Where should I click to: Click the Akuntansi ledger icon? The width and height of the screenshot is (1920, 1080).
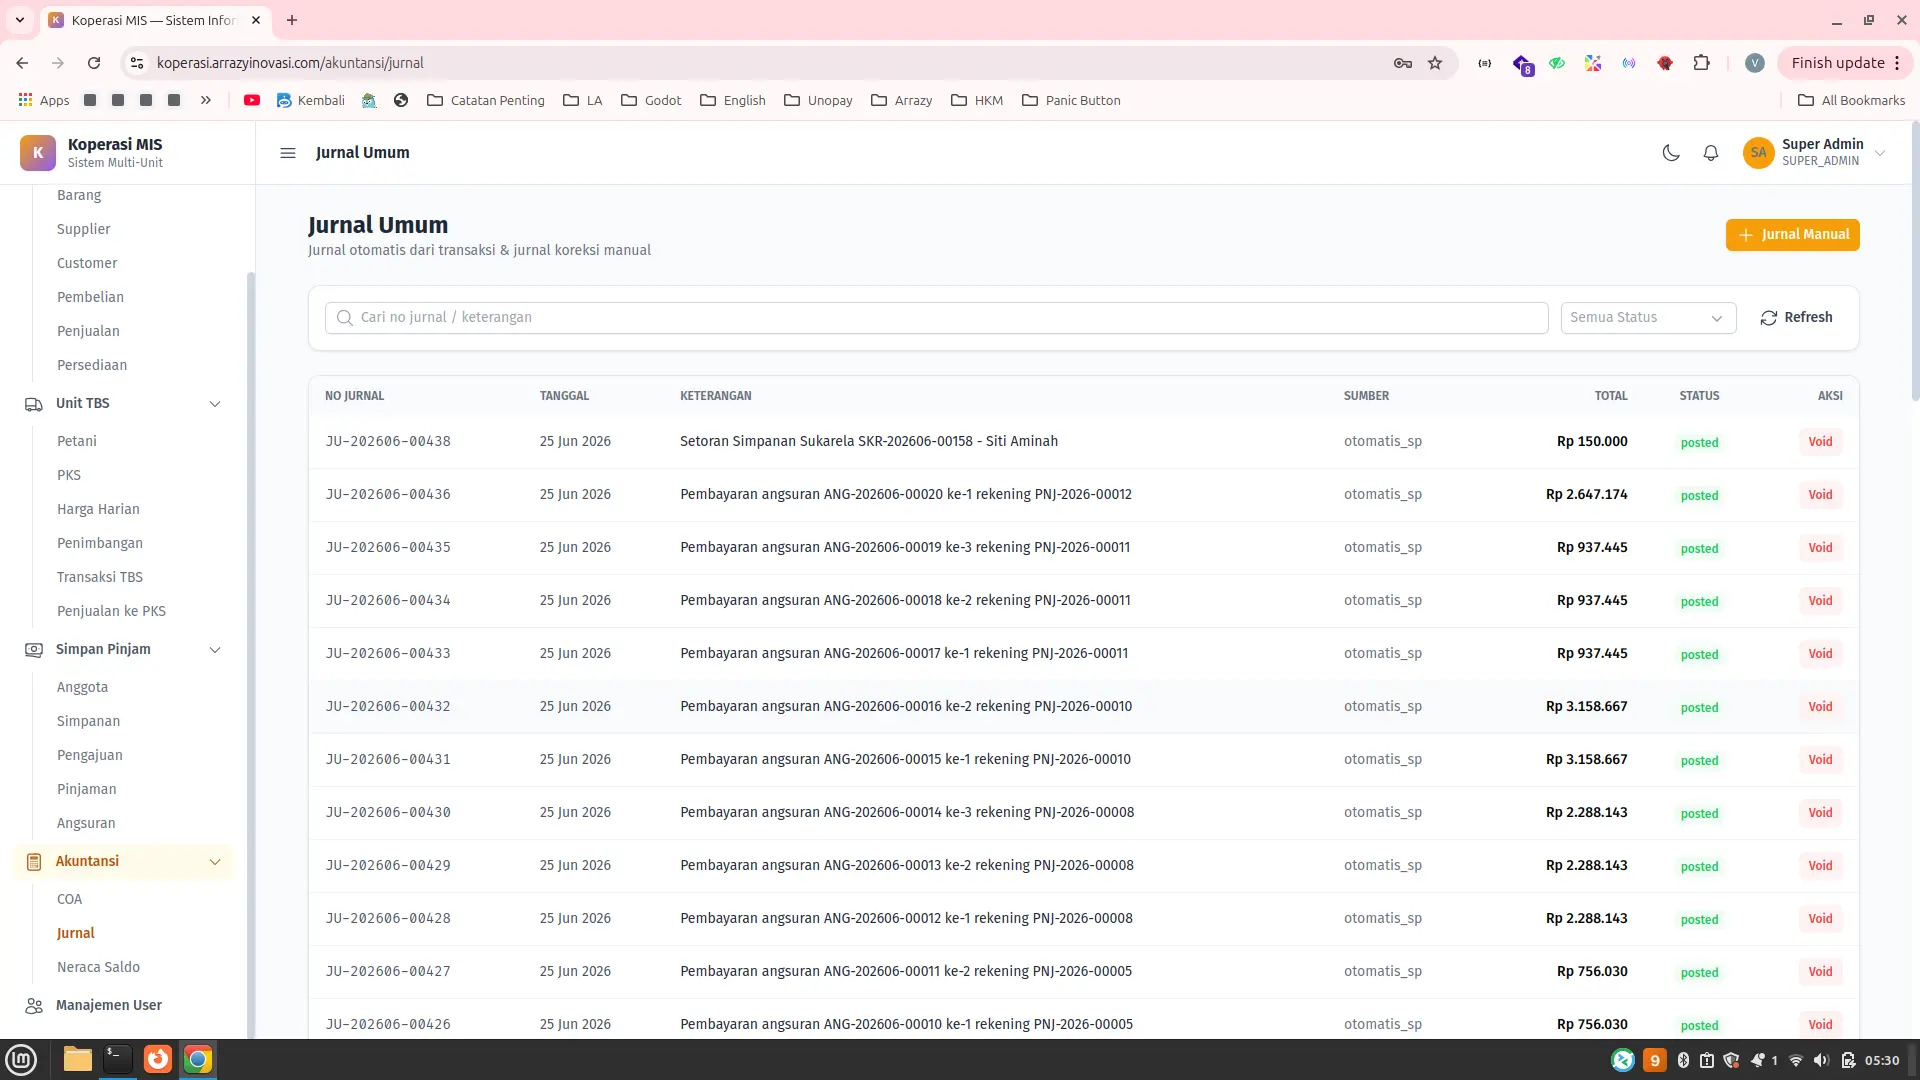pyautogui.click(x=34, y=862)
